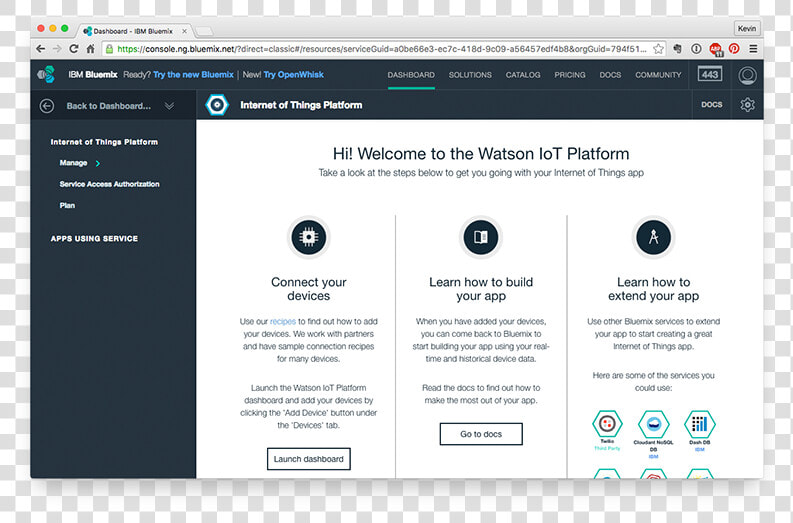Click the browser forward arrow
Viewport: 793px width, 523px height.
[x=57, y=49]
